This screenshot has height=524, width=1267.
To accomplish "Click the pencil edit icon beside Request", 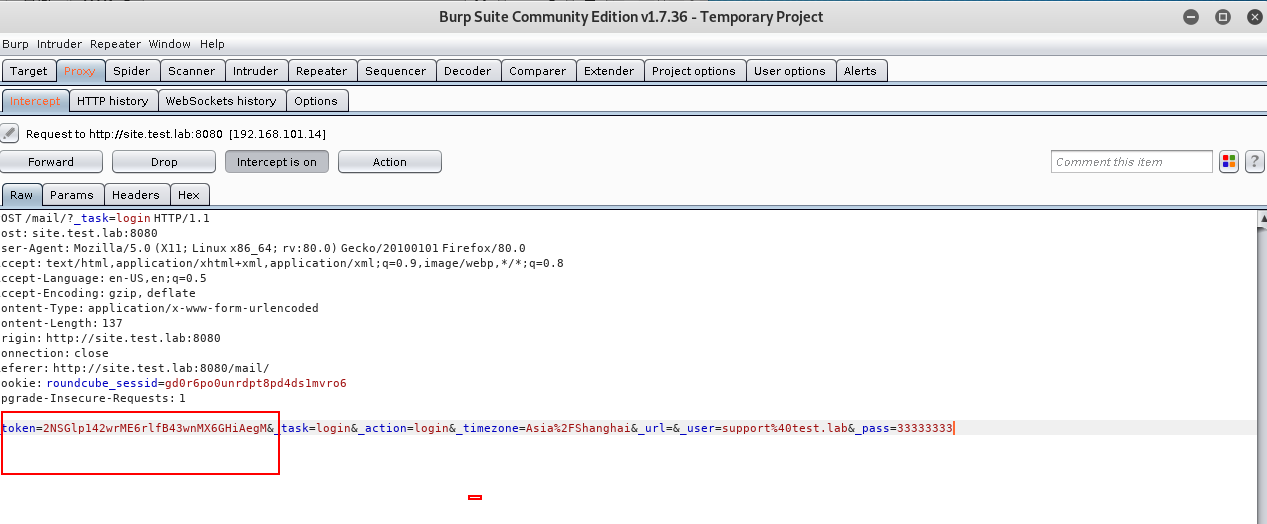I will pos(10,133).
